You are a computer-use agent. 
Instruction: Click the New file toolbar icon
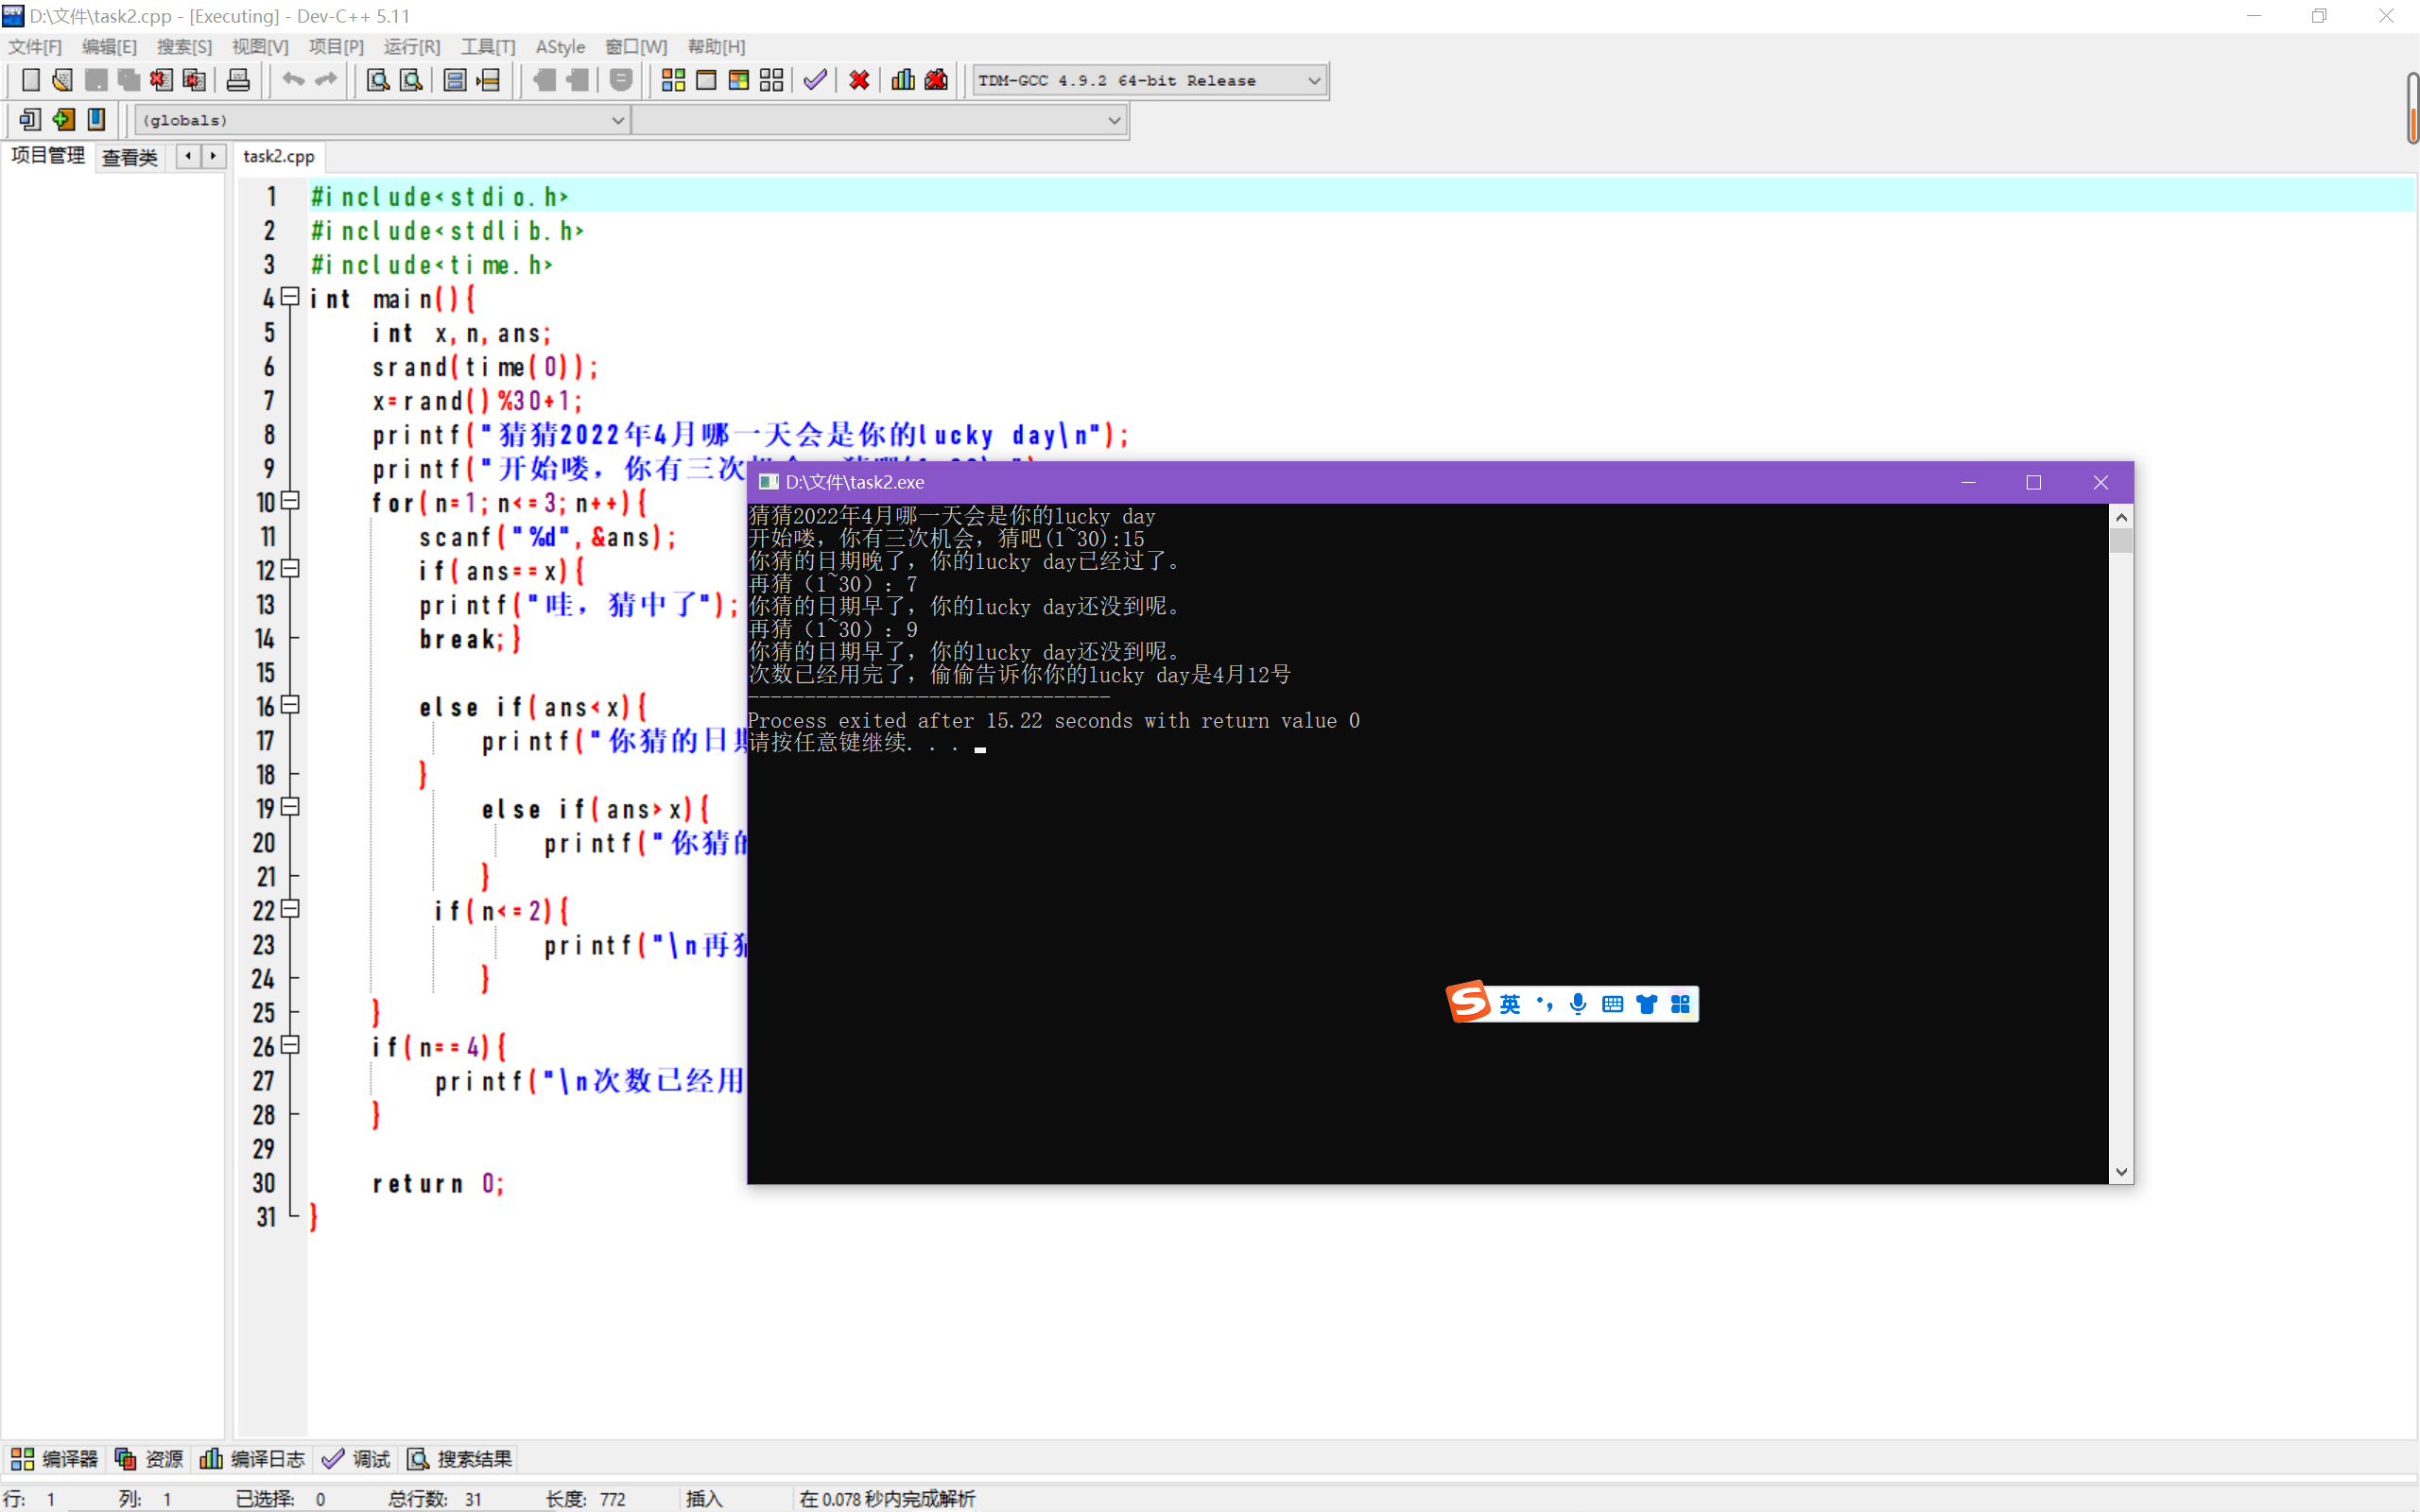30,80
